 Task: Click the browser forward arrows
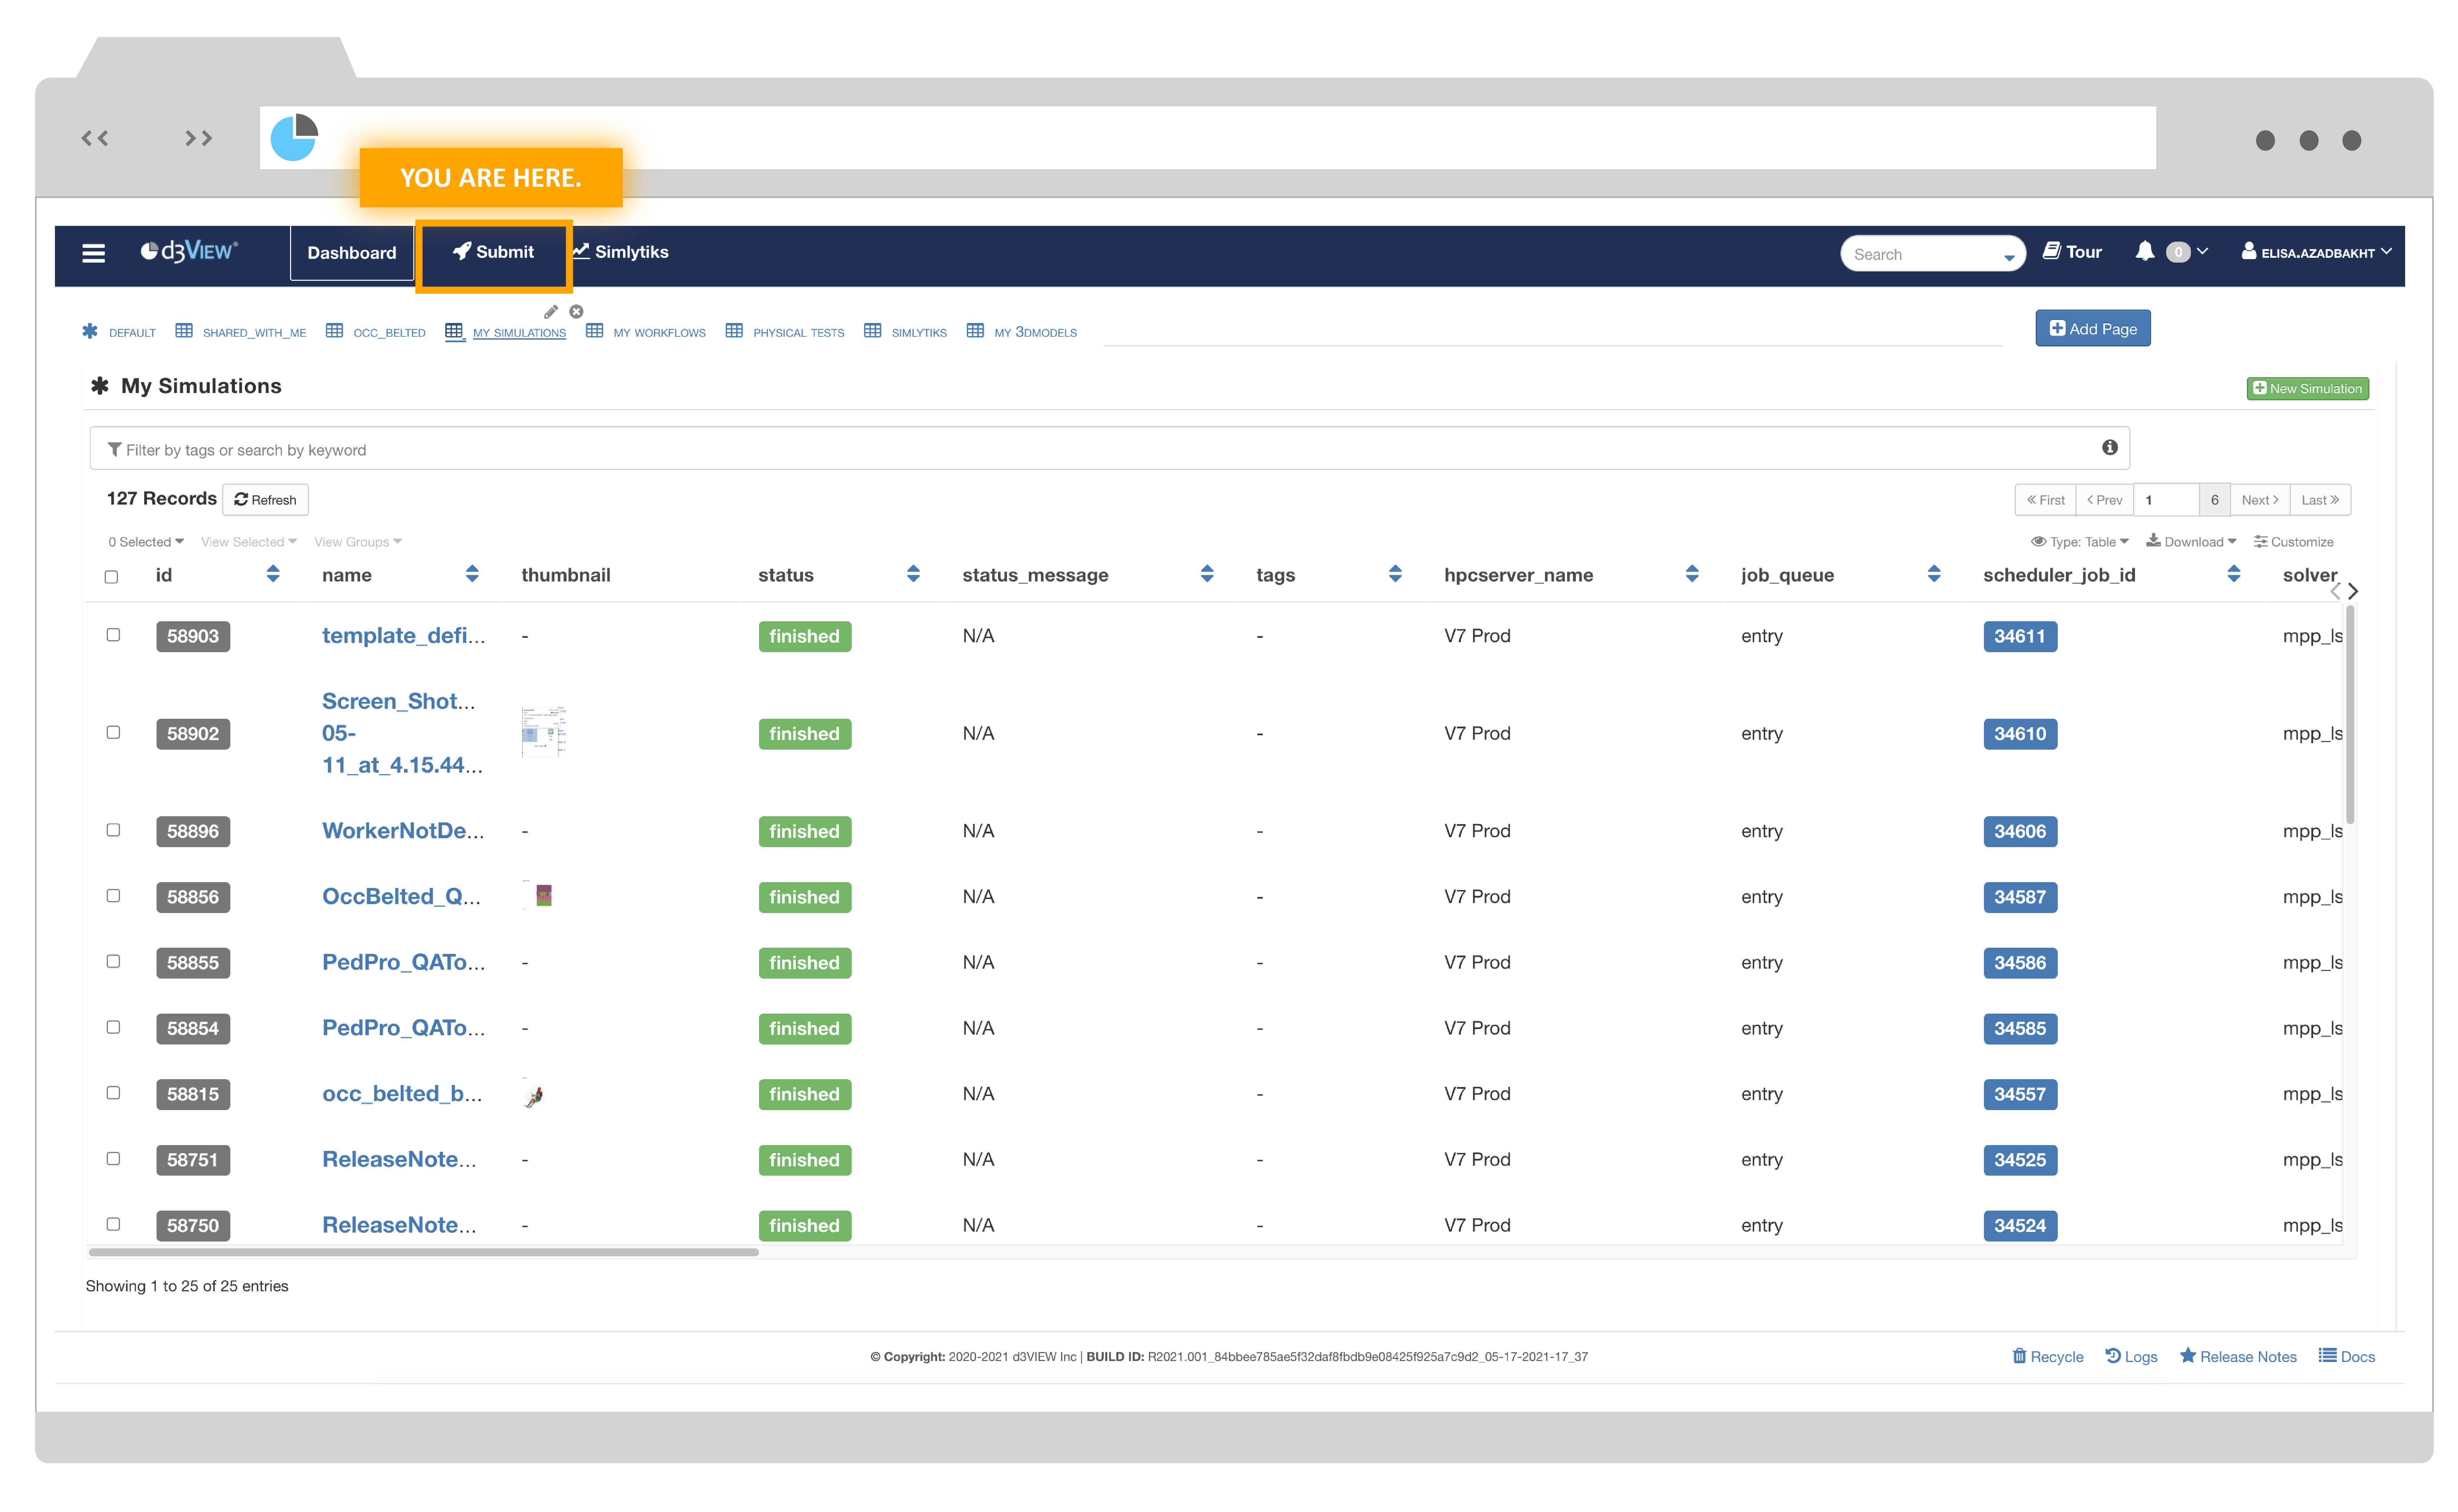pyautogui.click(x=199, y=138)
